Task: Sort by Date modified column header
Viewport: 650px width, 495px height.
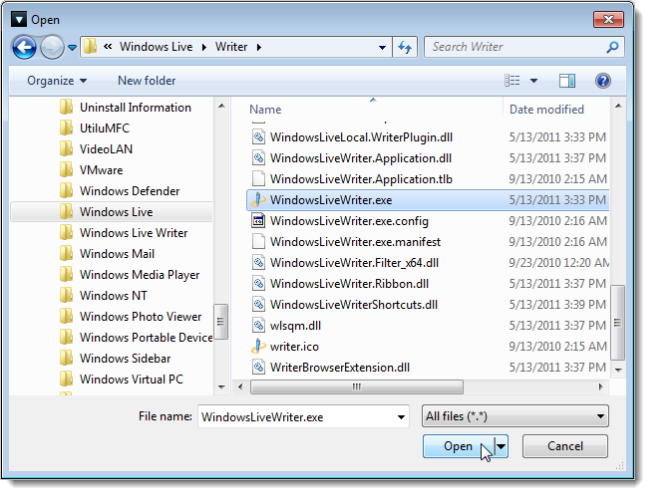Action: click(546, 109)
